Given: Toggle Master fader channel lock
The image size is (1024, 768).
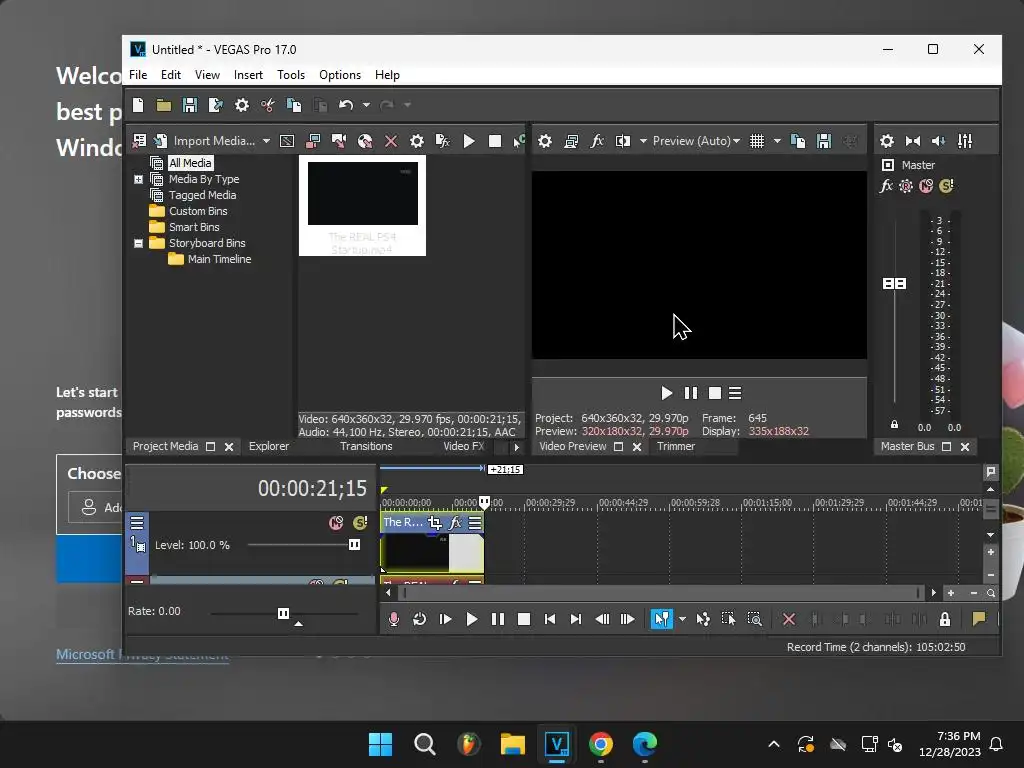Looking at the screenshot, I should tap(895, 424).
